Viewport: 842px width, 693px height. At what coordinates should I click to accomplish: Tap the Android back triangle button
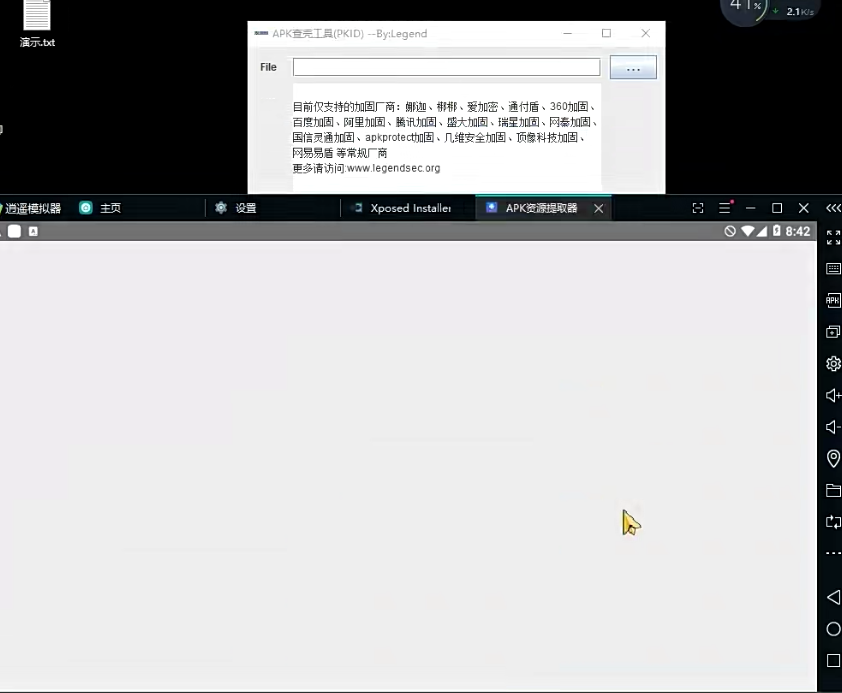(x=833, y=597)
